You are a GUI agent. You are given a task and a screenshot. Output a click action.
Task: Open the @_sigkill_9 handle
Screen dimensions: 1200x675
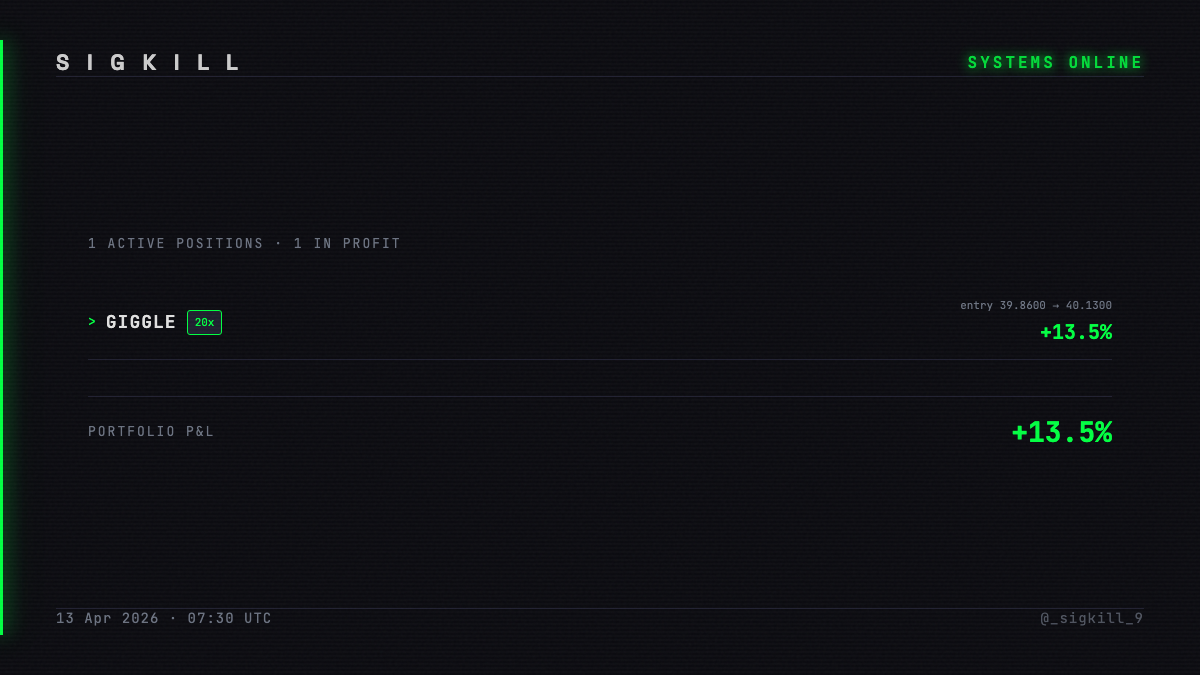pos(1092,619)
